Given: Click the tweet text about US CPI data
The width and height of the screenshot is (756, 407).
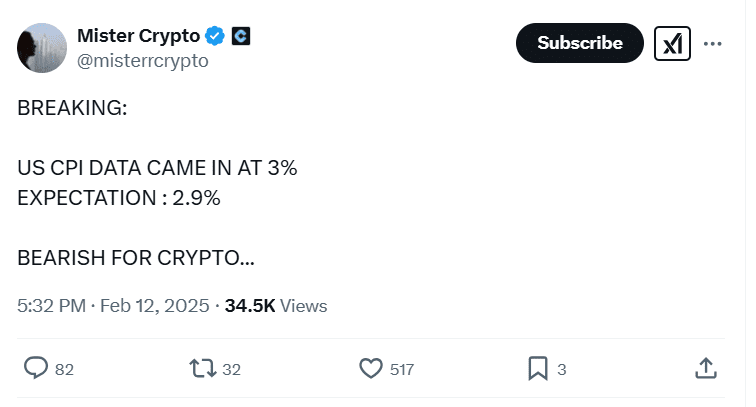Looking at the screenshot, I should (157, 169).
